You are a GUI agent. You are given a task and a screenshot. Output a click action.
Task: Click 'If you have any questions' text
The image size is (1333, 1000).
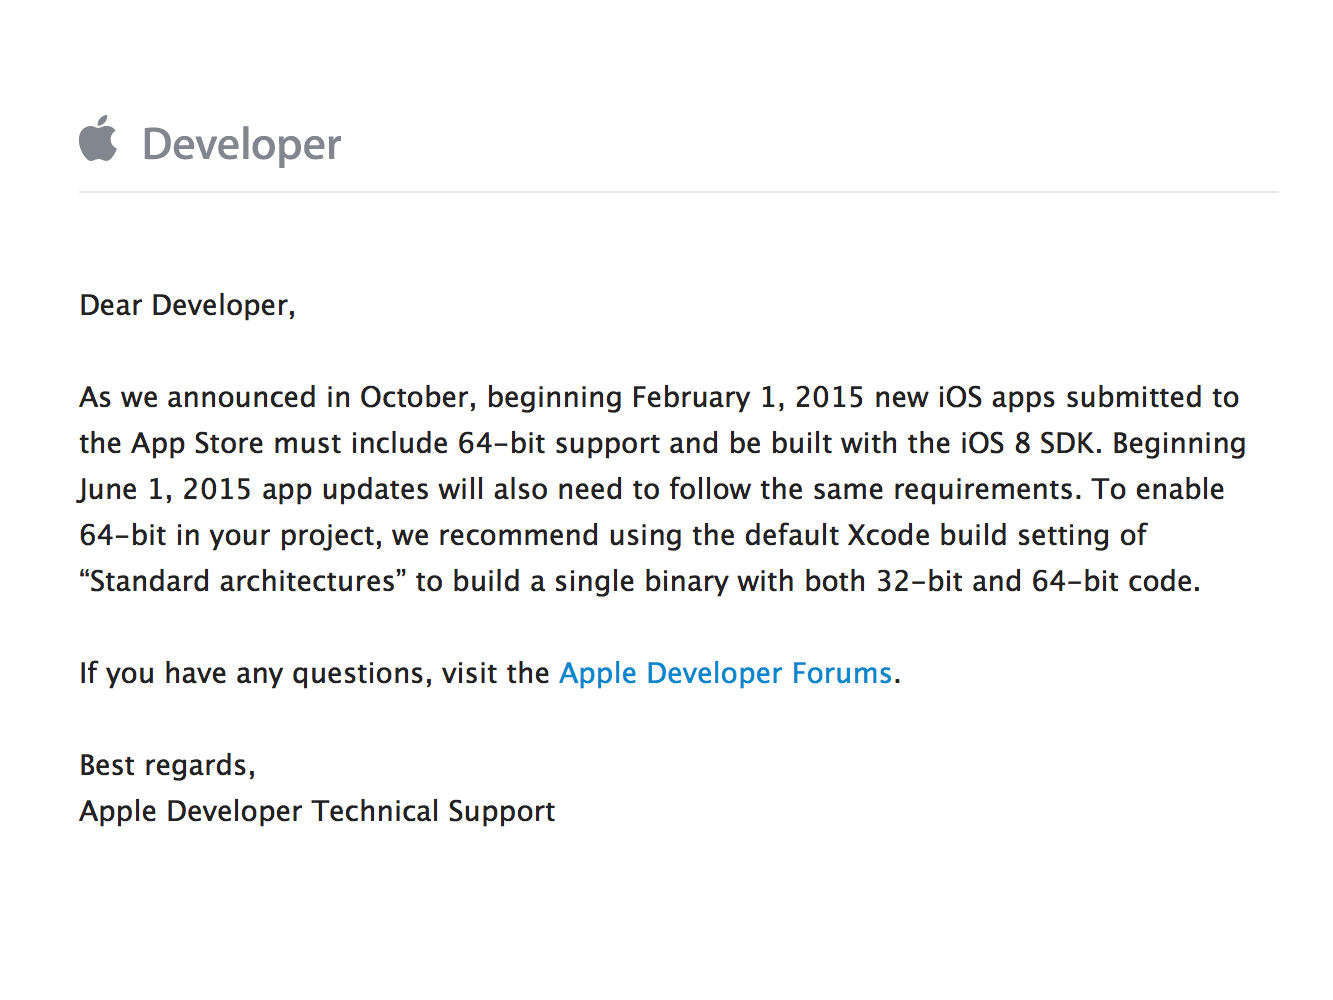(254, 673)
